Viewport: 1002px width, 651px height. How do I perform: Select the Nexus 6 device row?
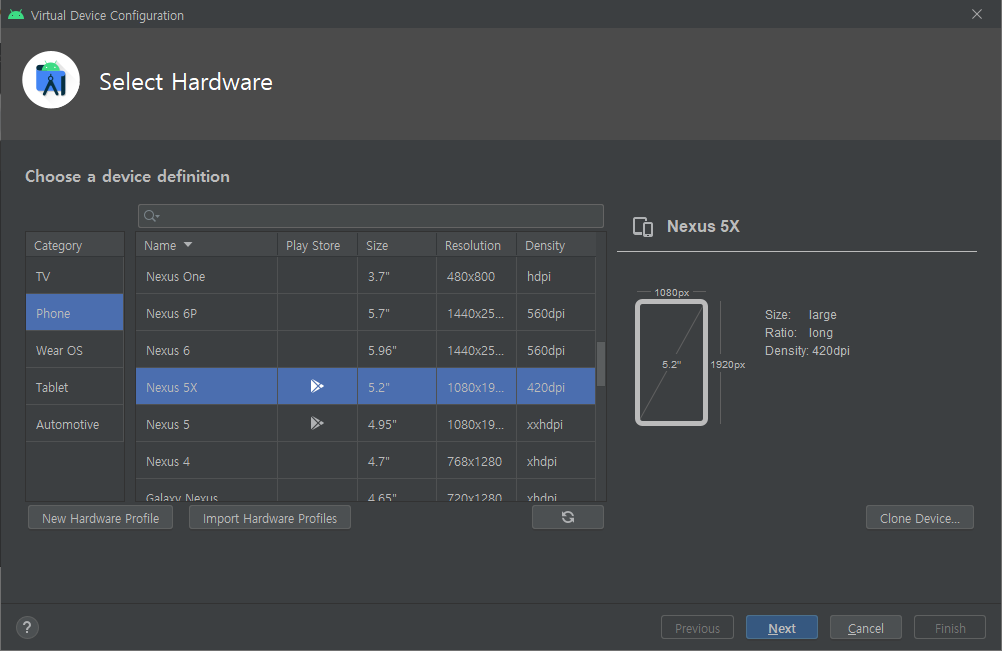(366, 350)
